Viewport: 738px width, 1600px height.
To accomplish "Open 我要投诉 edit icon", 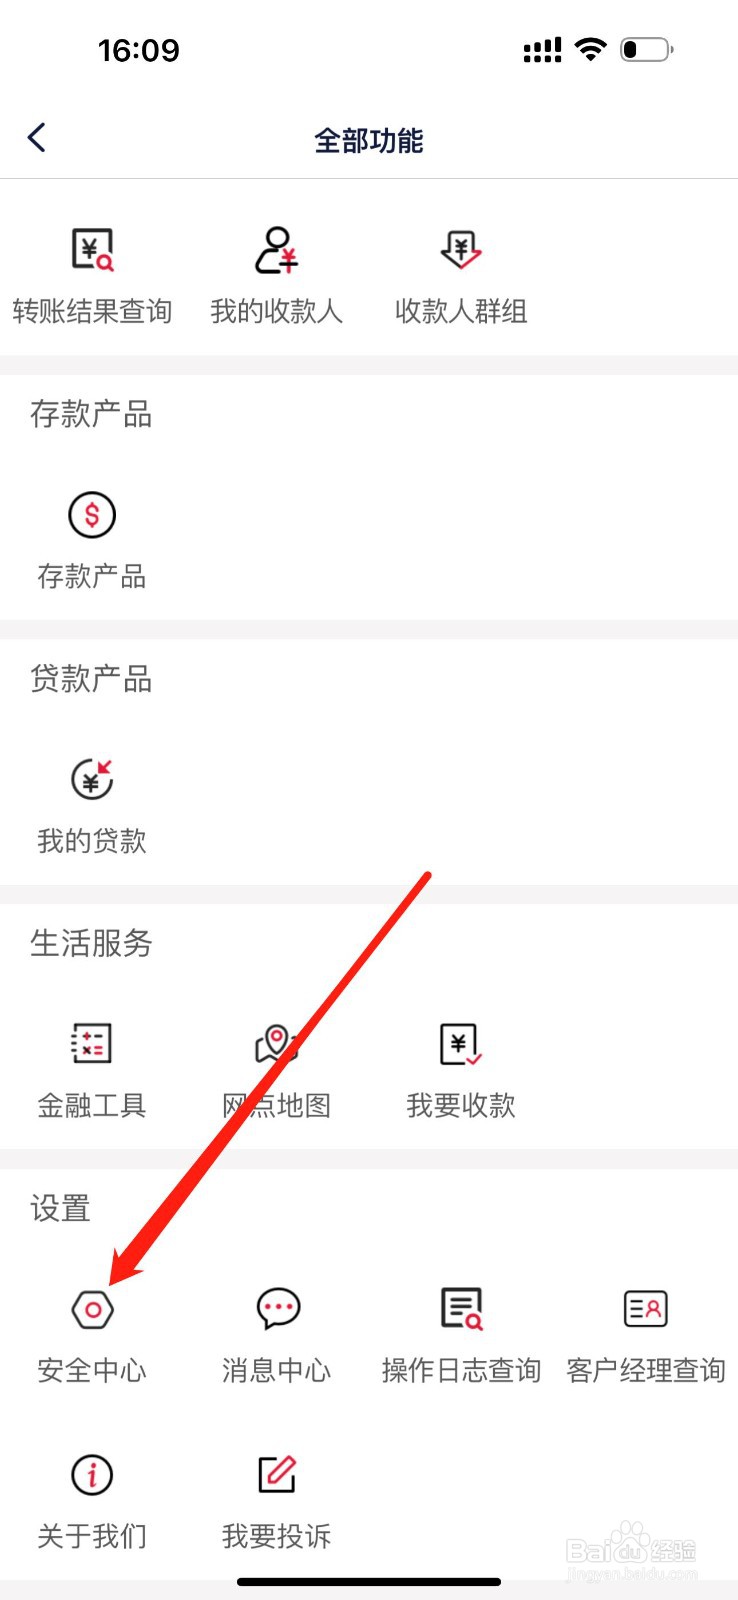I will click(x=277, y=1474).
